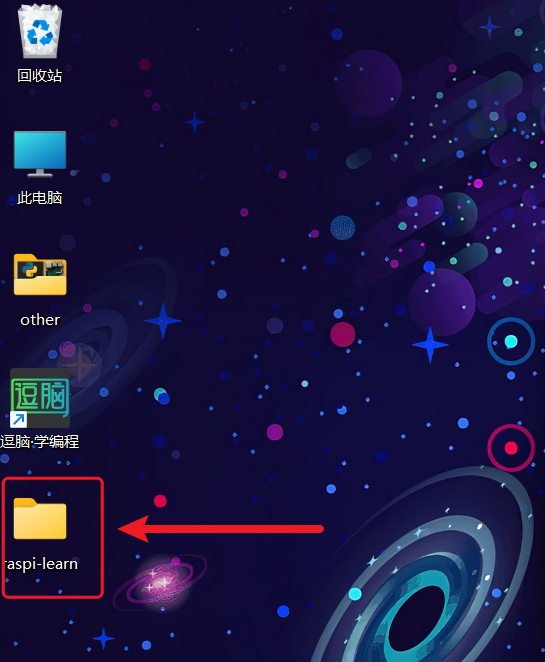Select the 逗脑·学编程 shortcut icon
The height and width of the screenshot is (662, 545).
point(40,398)
